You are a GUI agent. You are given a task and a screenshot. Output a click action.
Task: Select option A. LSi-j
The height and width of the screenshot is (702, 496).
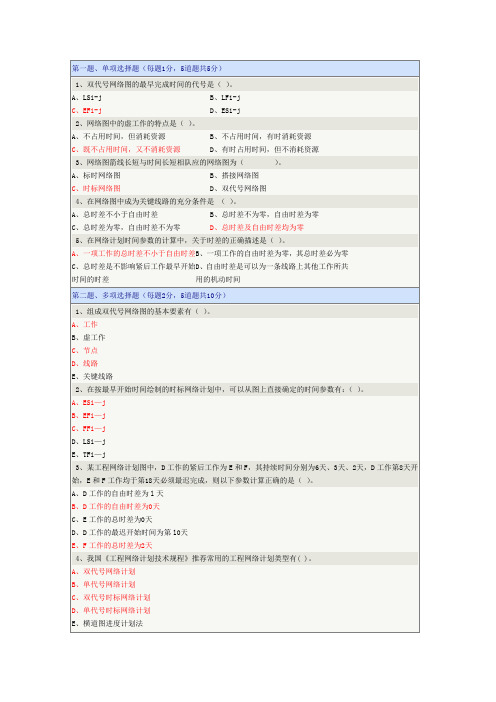pyautogui.click(x=87, y=97)
